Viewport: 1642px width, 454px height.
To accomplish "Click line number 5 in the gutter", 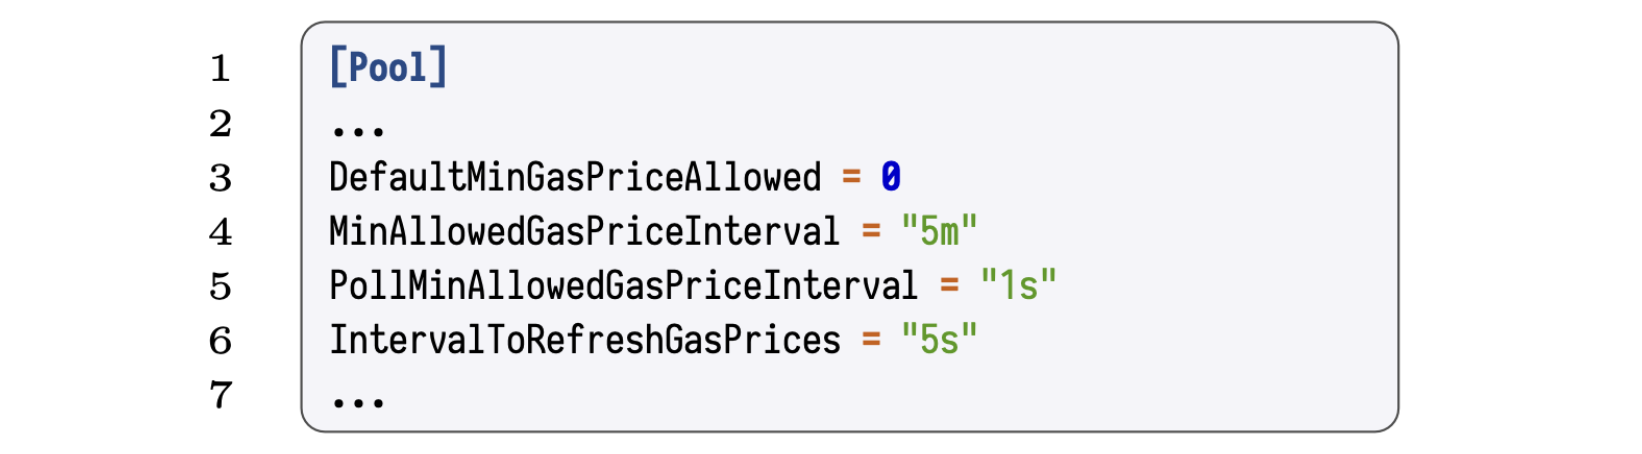I will pyautogui.click(x=220, y=287).
